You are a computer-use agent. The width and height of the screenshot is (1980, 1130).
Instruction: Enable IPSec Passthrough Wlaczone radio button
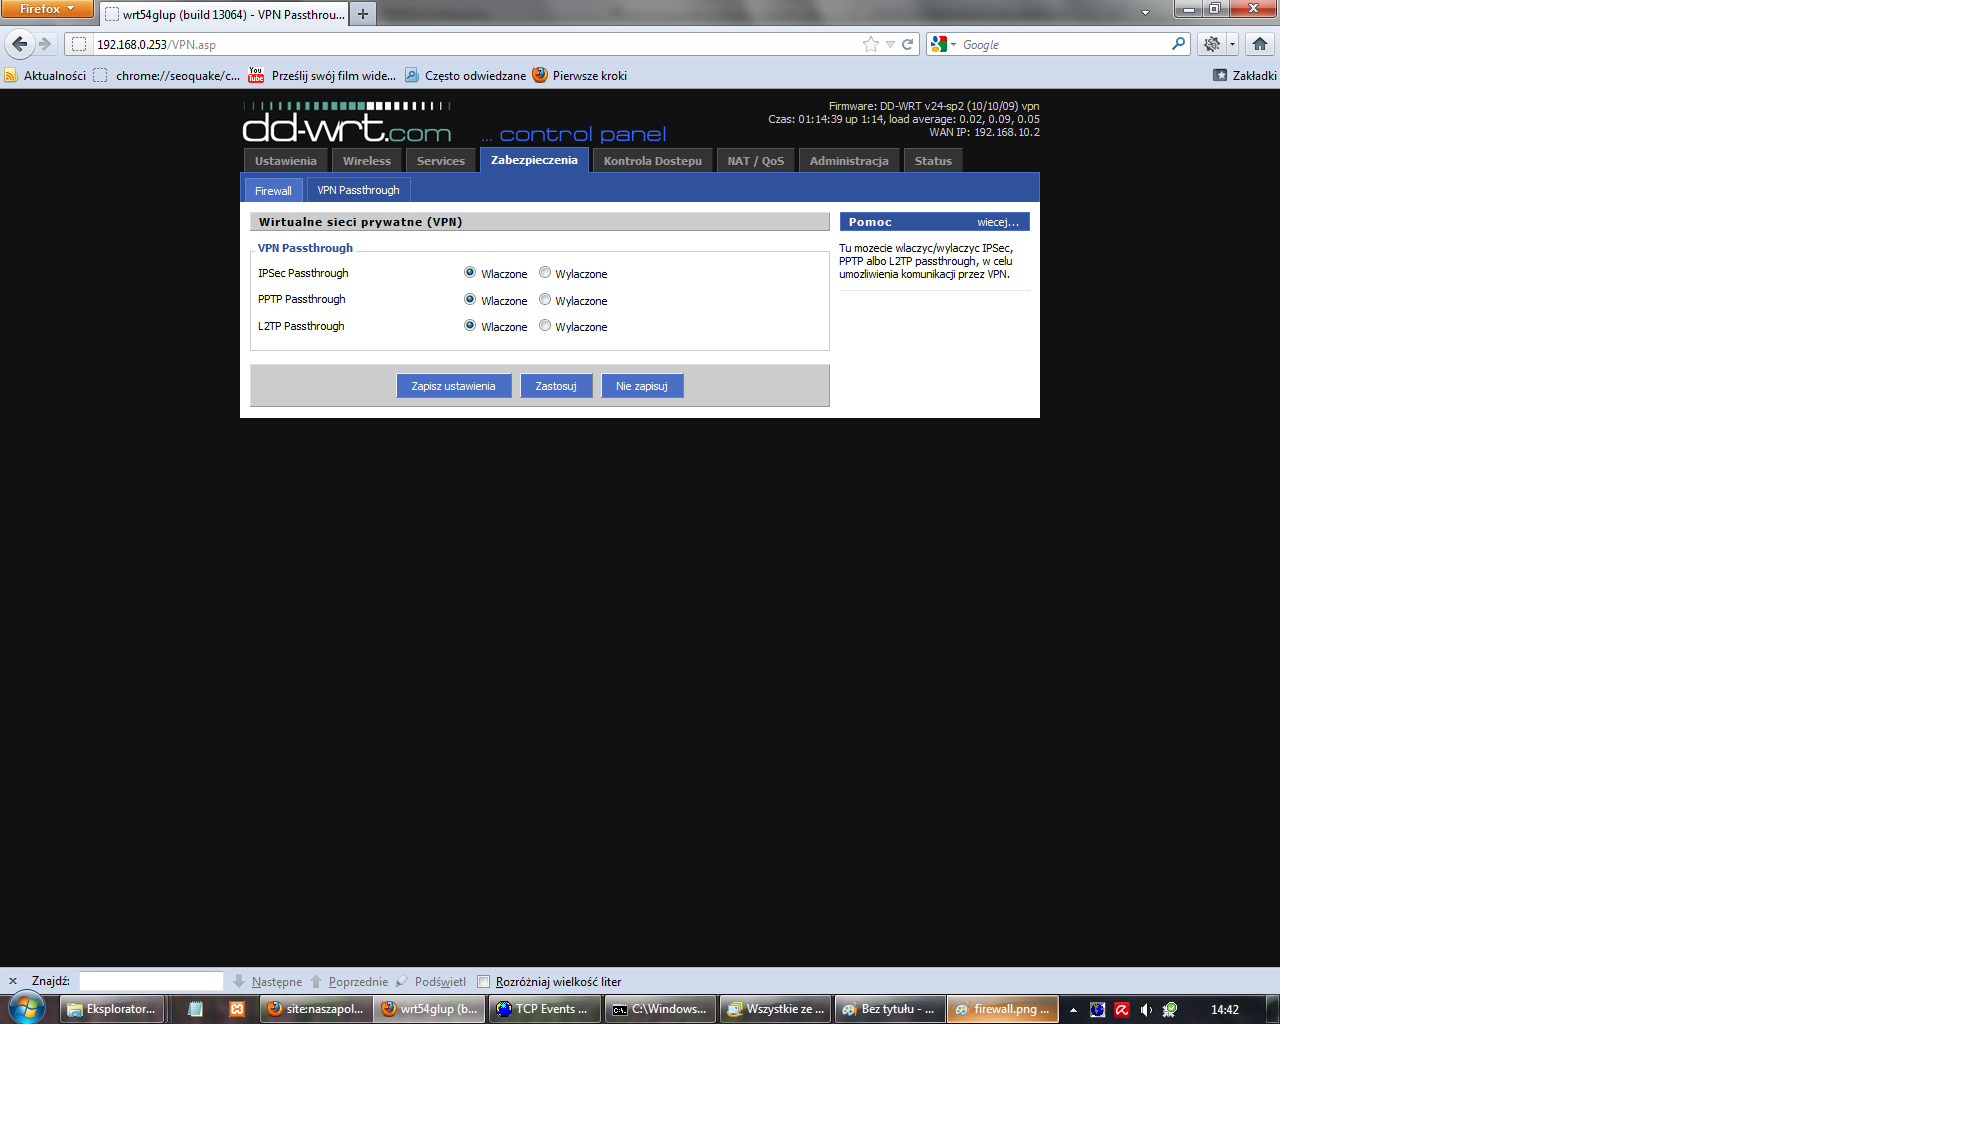click(471, 273)
